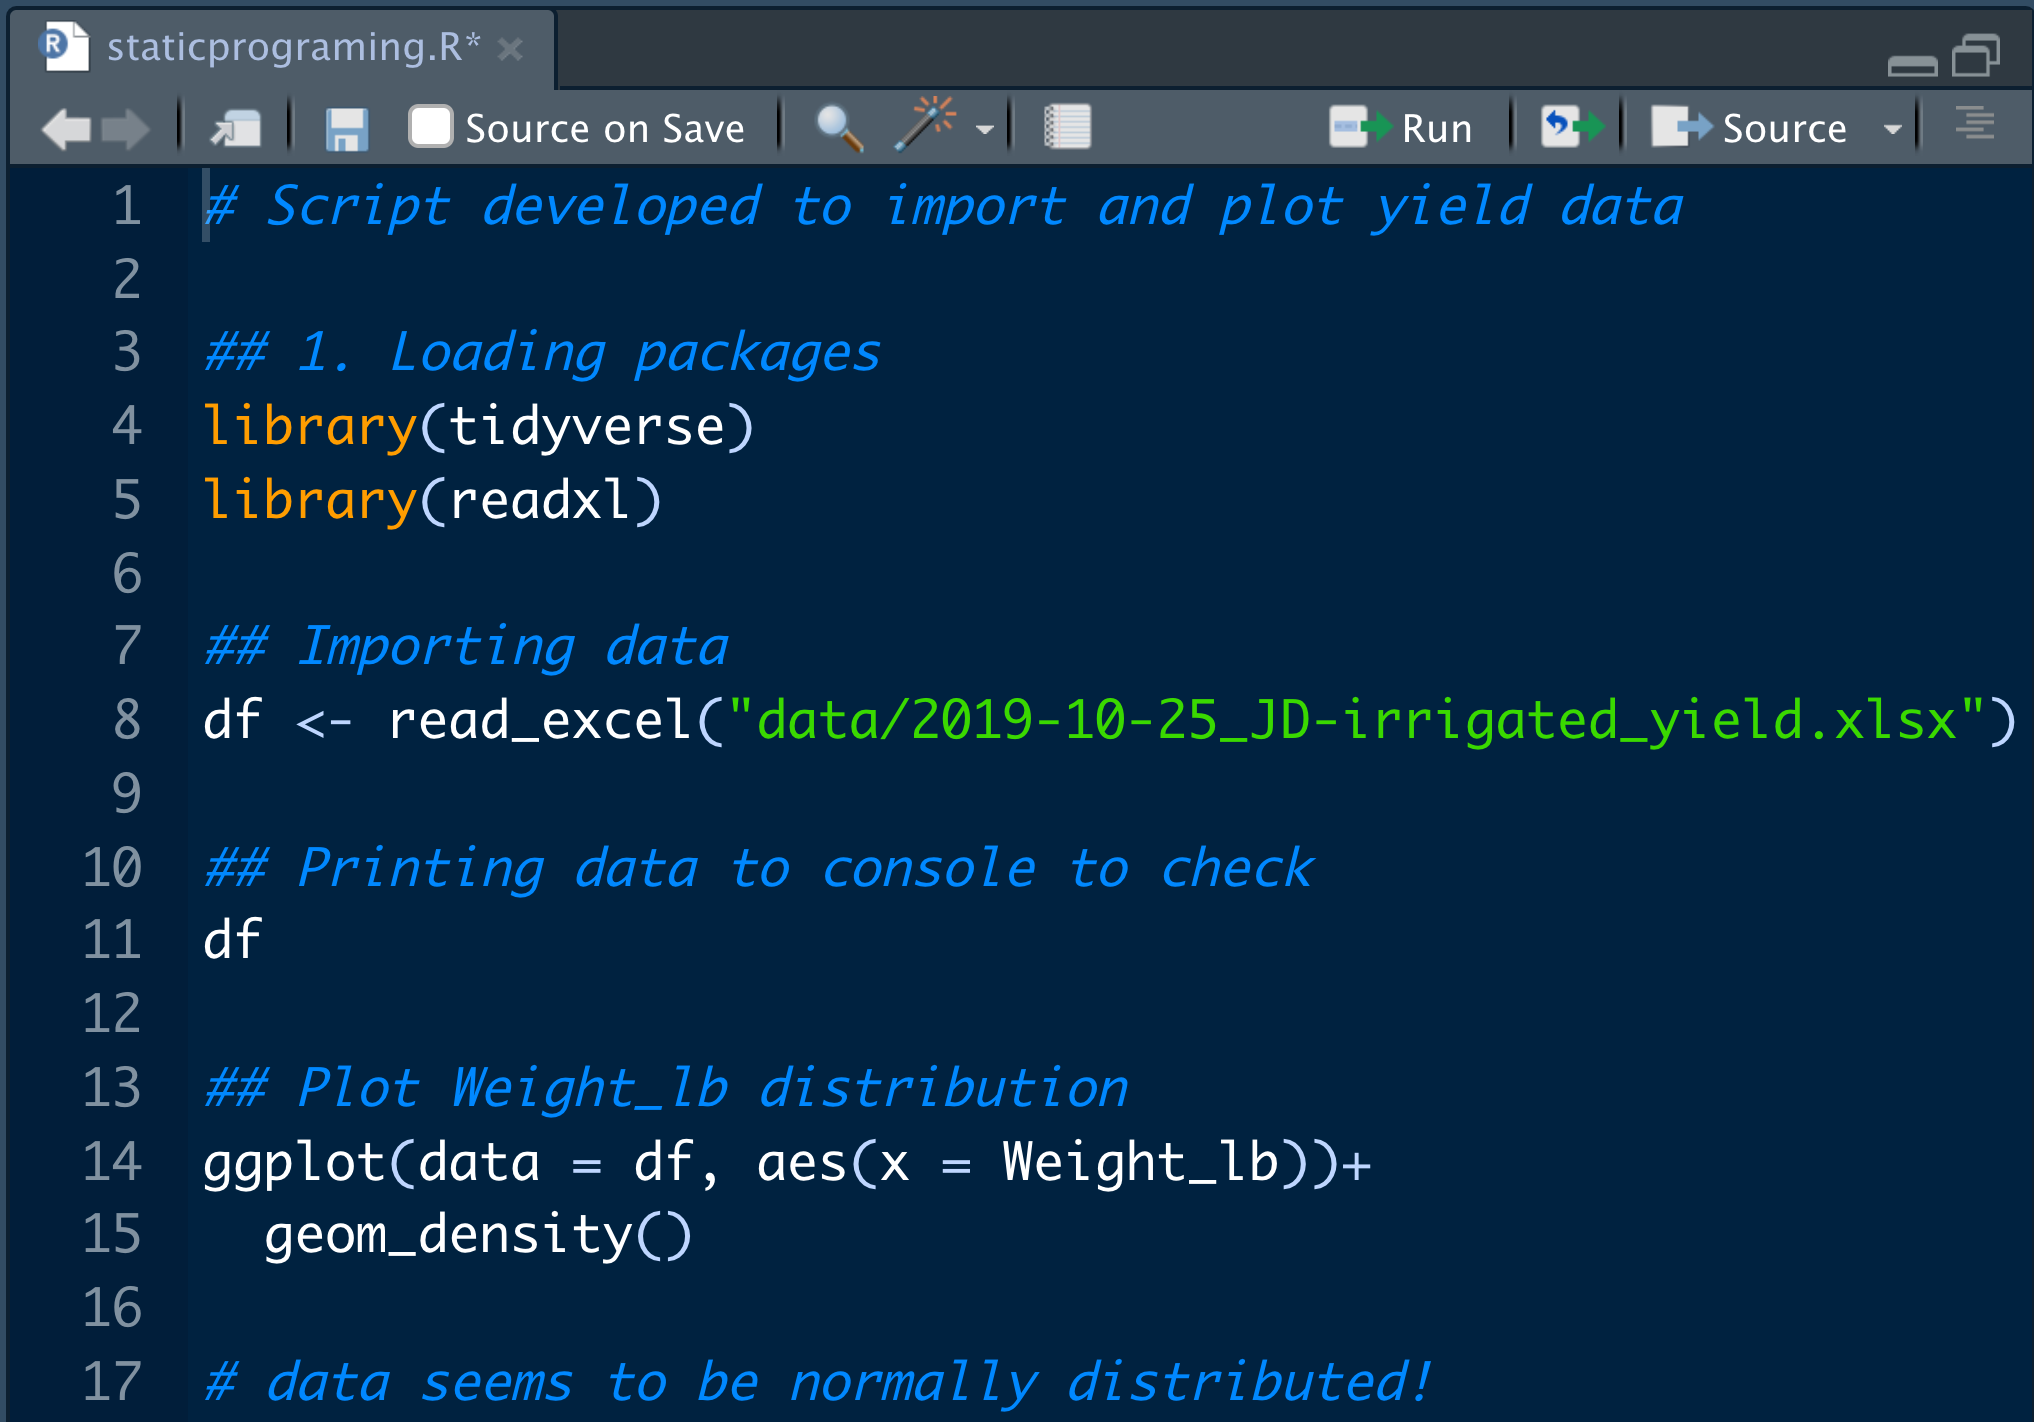This screenshot has height=1422, width=2034.
Task: Re-run previous code region
Action: [x=1572, y=127]
